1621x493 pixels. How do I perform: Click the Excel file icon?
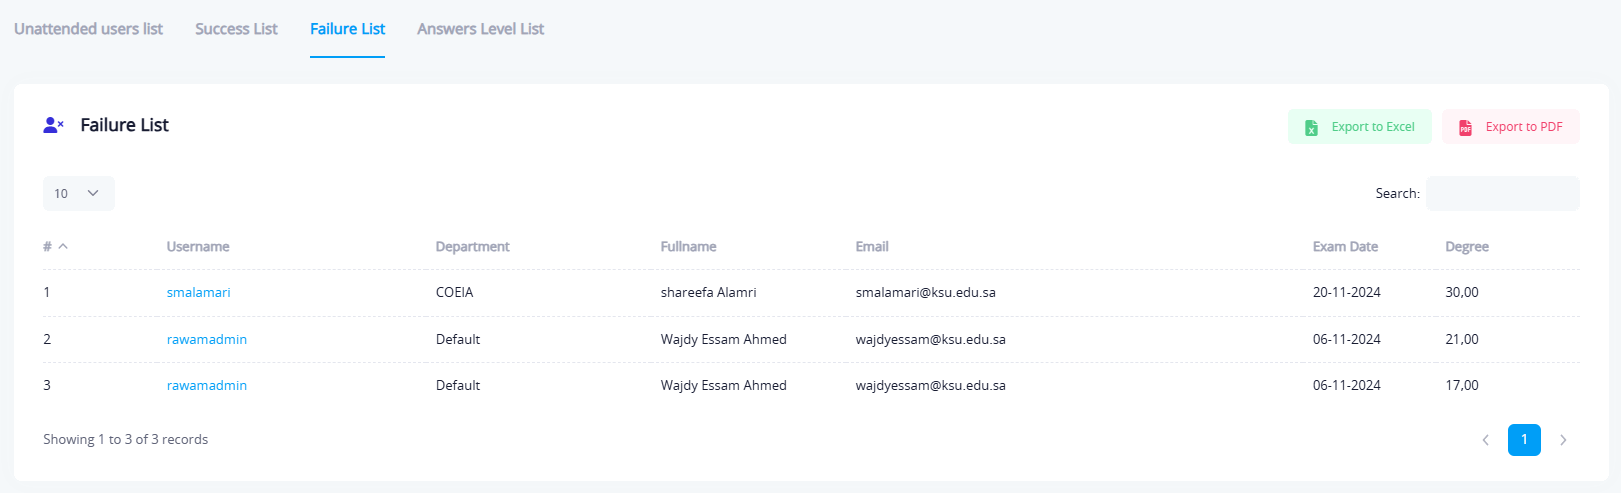1311,127
